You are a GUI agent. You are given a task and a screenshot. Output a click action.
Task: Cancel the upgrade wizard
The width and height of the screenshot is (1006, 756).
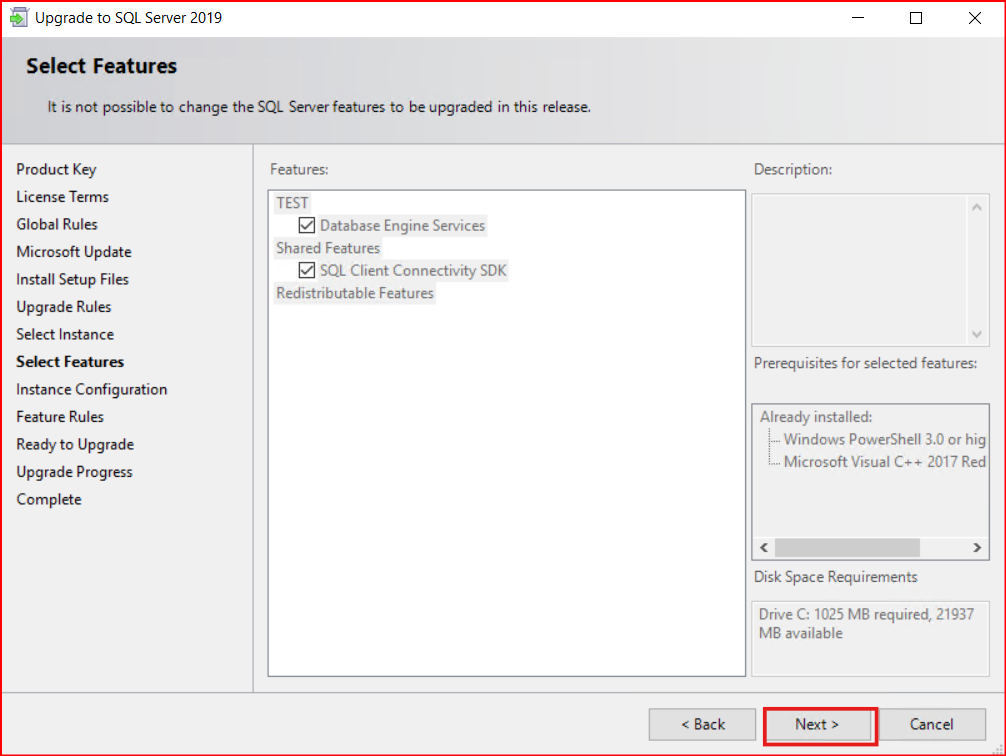tap(931, 724)
